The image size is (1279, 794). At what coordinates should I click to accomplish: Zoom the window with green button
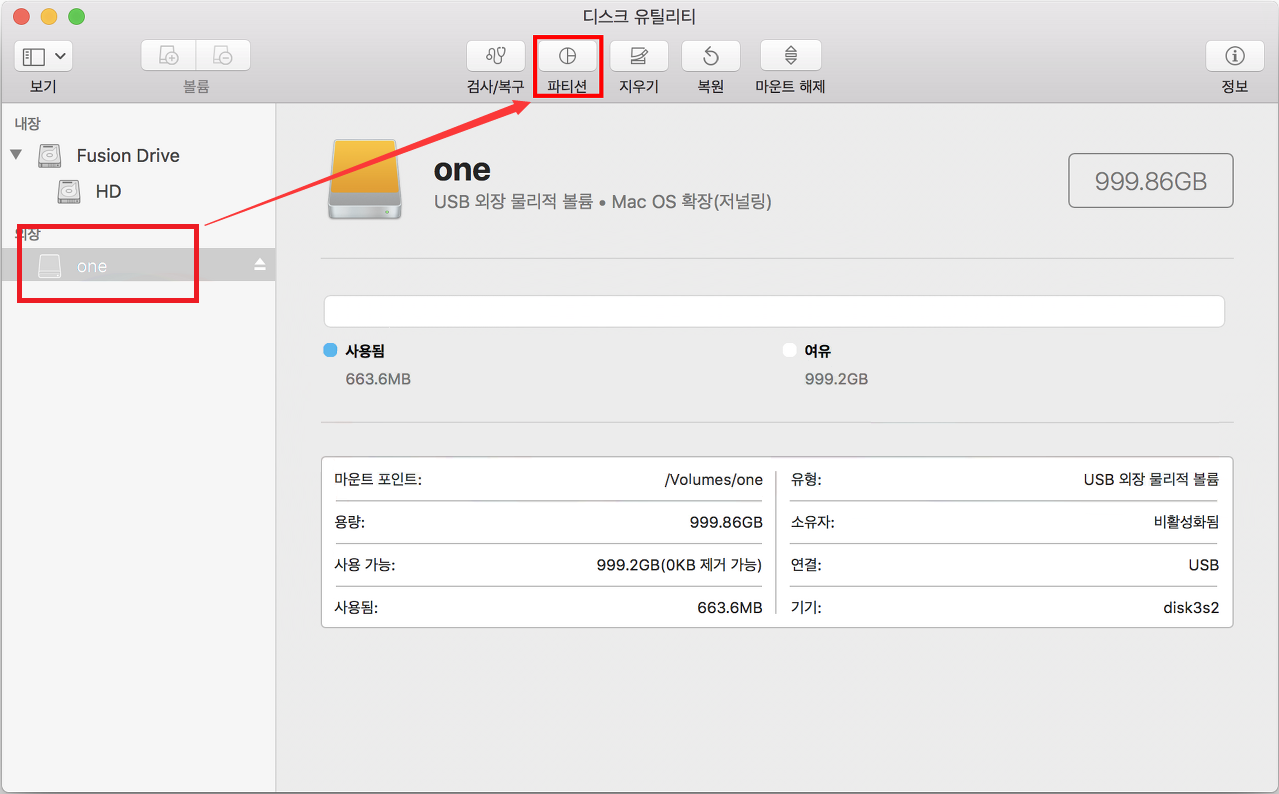pyautogui.click(x=76, y=17)
